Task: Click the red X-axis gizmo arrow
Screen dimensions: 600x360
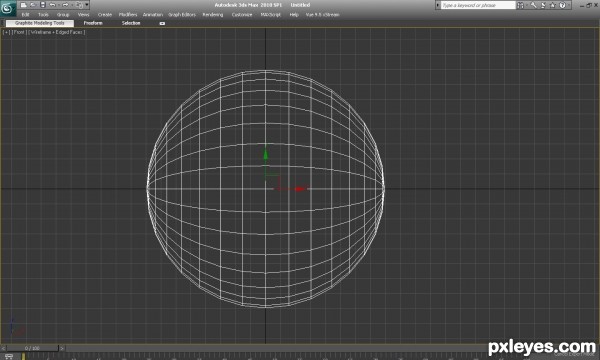Action: tap(300, 189)
